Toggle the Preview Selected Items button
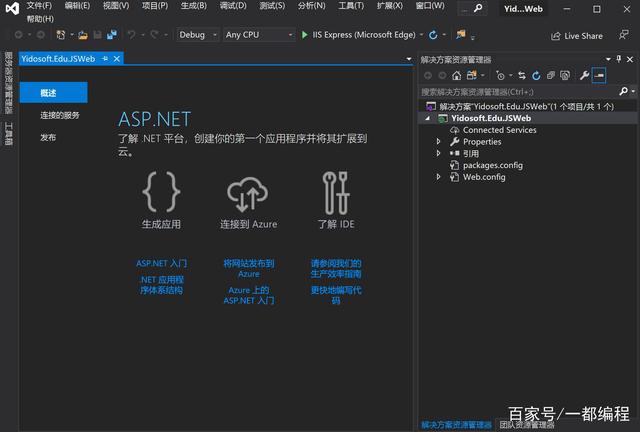The image size is (640, 432). tap(599, 76)
